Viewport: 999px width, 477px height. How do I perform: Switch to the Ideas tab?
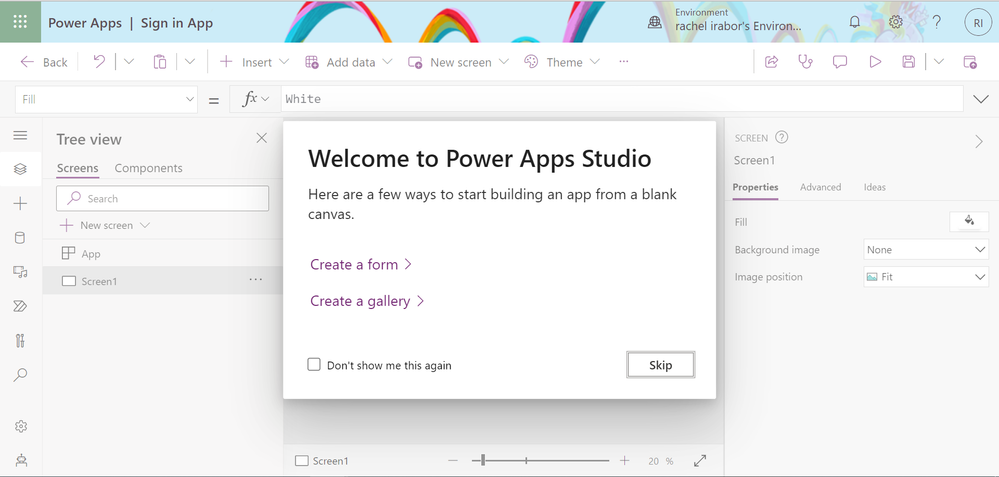click(x=875, y=187)
